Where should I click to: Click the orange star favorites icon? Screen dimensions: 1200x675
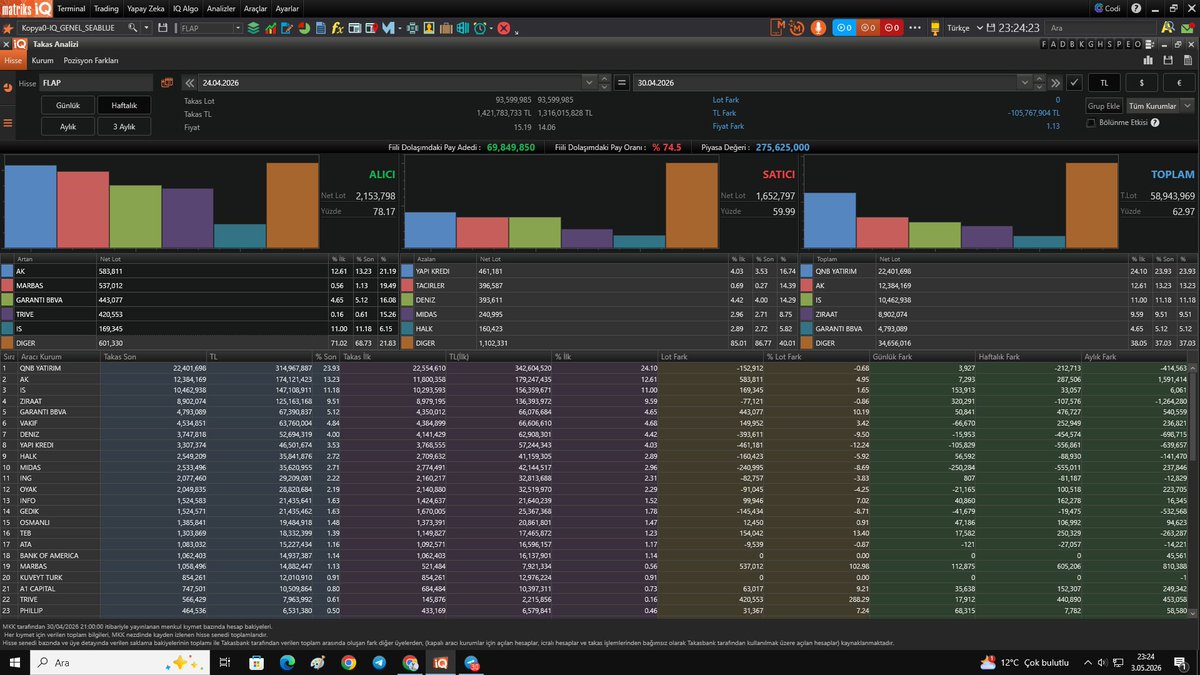[x=8, y=29]
